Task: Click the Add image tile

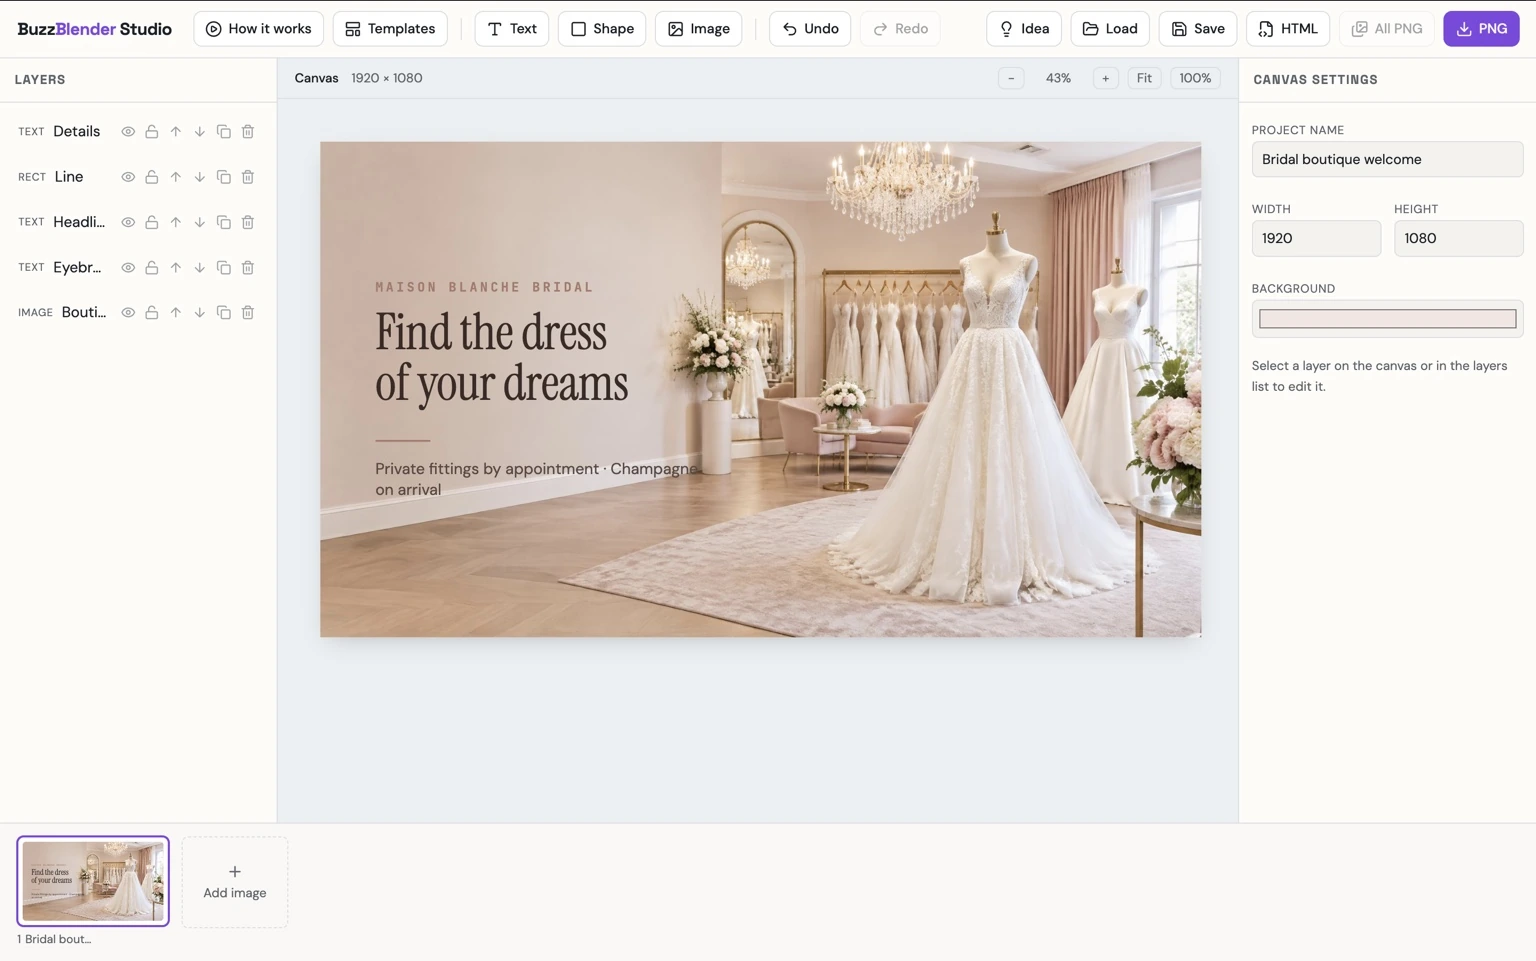Action: point(235,882)
